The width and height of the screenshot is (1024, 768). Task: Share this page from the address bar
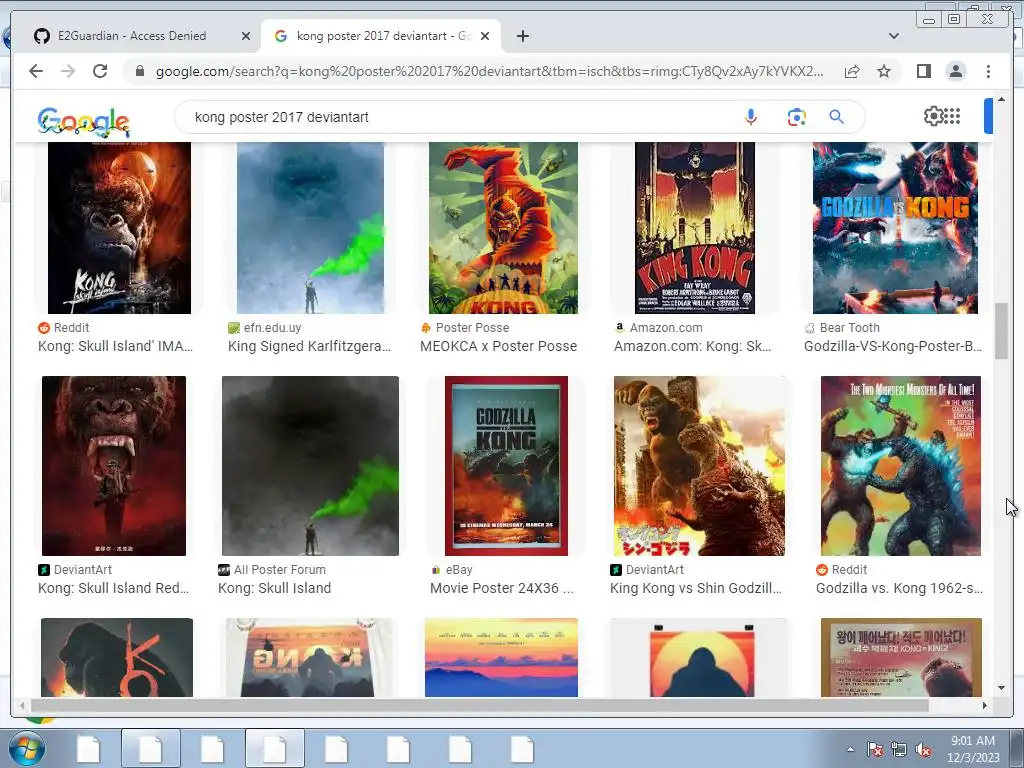852,71
